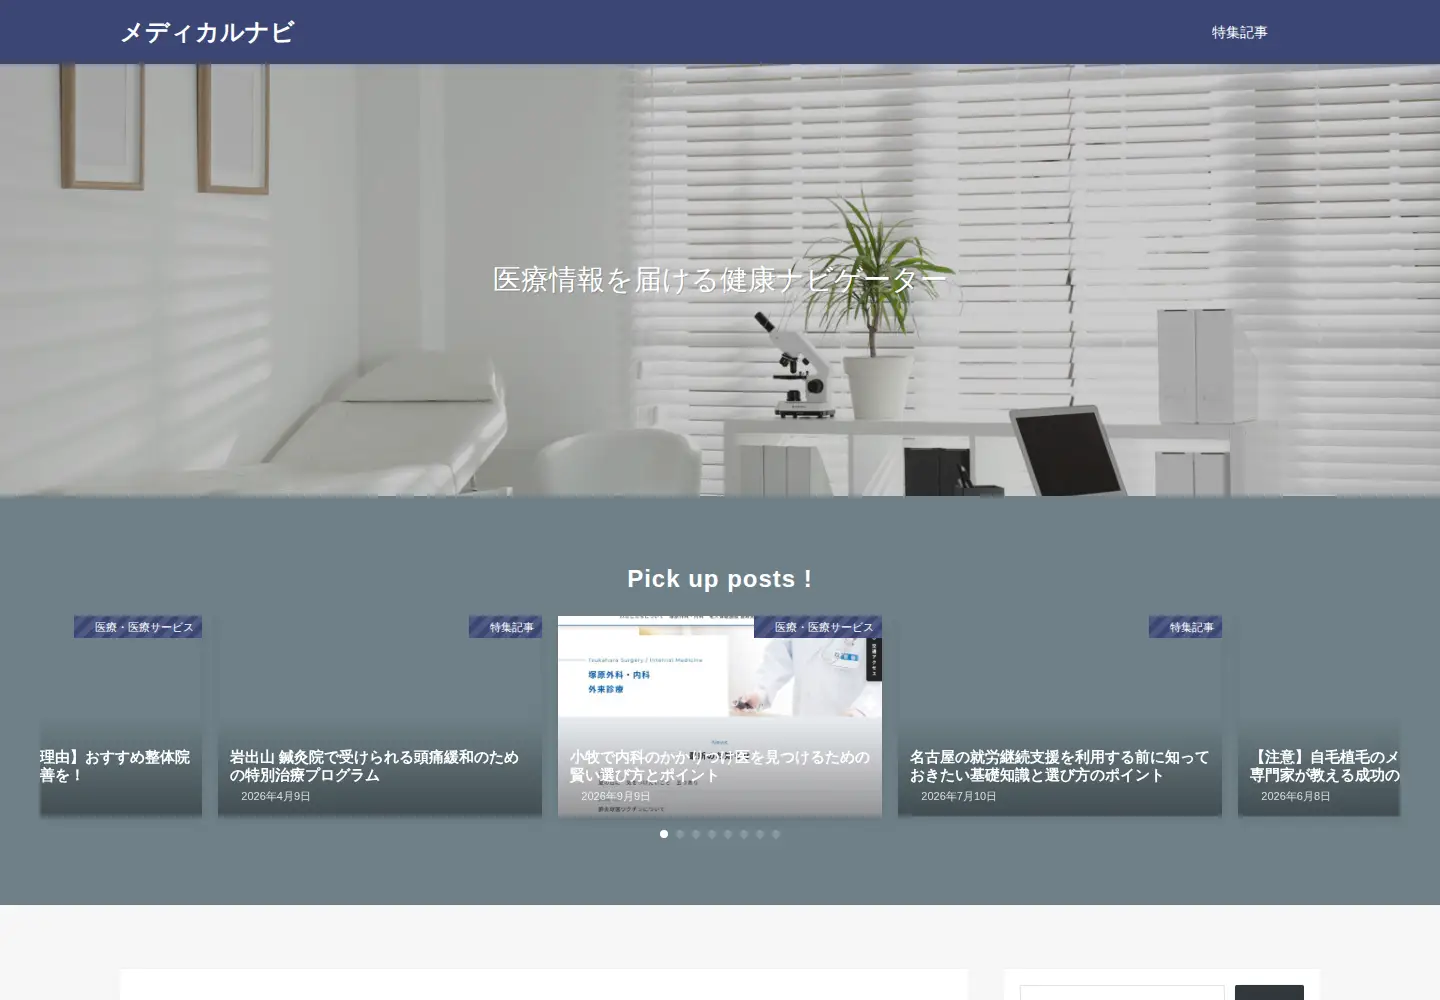Click the hero text 医療情報を届ける健康ナビゲーター

click(x=720, y=280)
